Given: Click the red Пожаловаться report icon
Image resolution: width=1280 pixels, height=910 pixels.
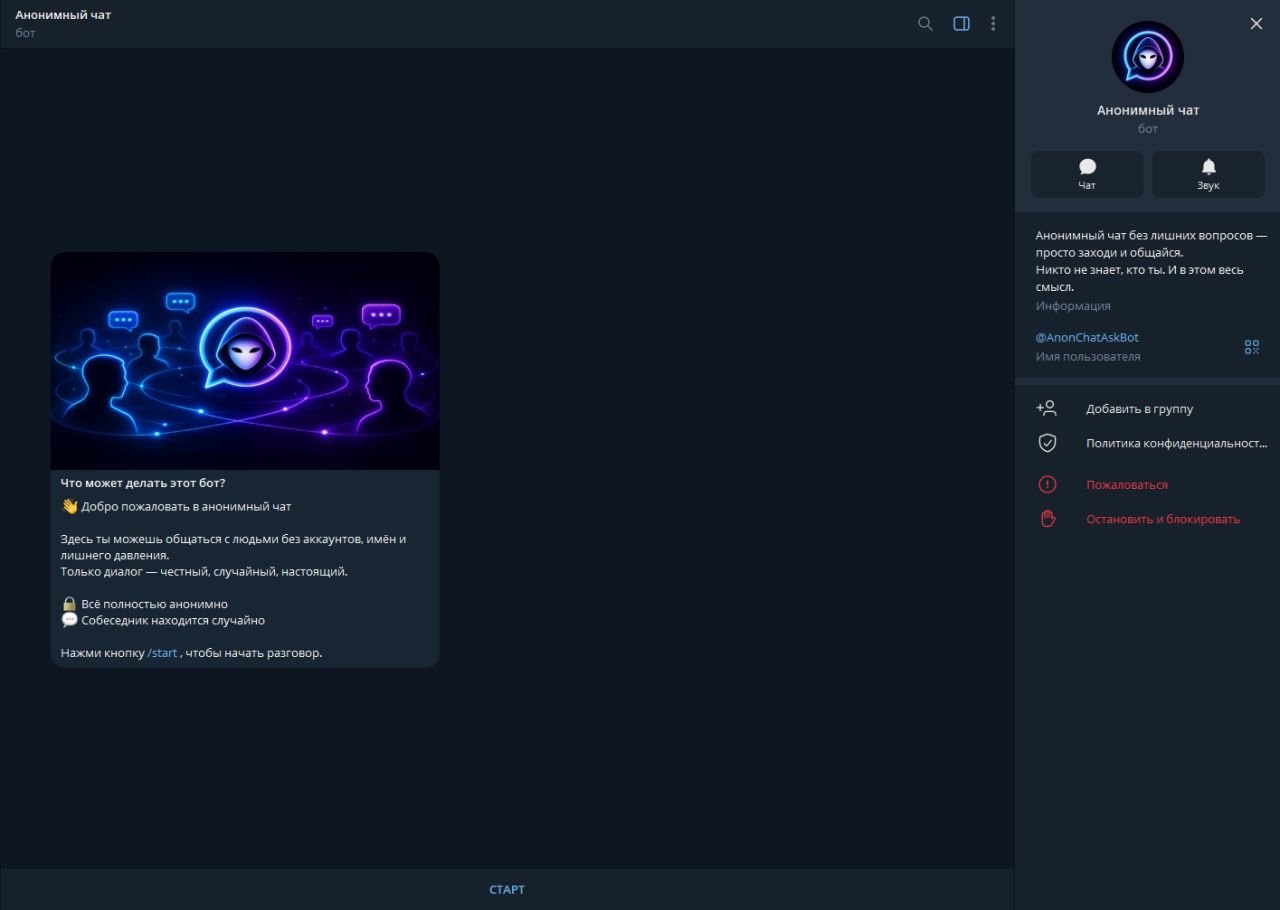Looking at the screenshot, I should (x=1047, y=485).
